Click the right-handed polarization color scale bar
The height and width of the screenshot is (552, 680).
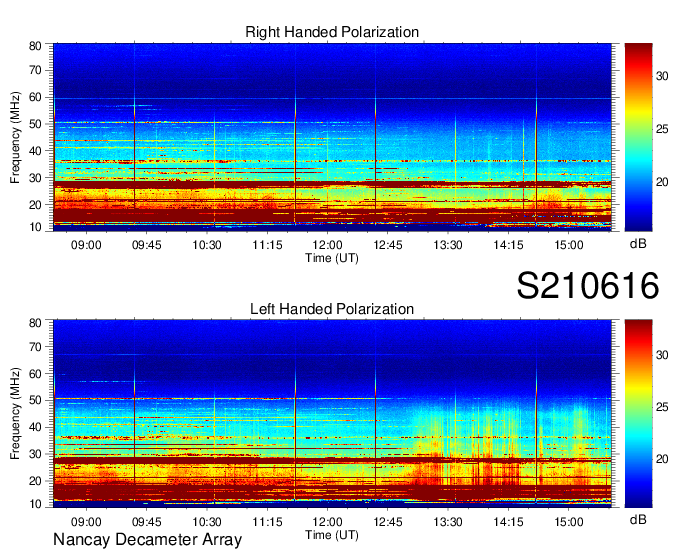coord(638,137)
